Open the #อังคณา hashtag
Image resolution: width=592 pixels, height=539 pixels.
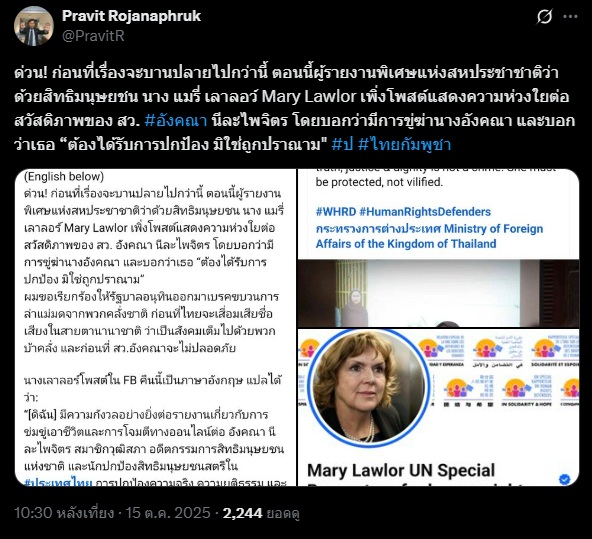pyautogui.click(x=176, y=121)
